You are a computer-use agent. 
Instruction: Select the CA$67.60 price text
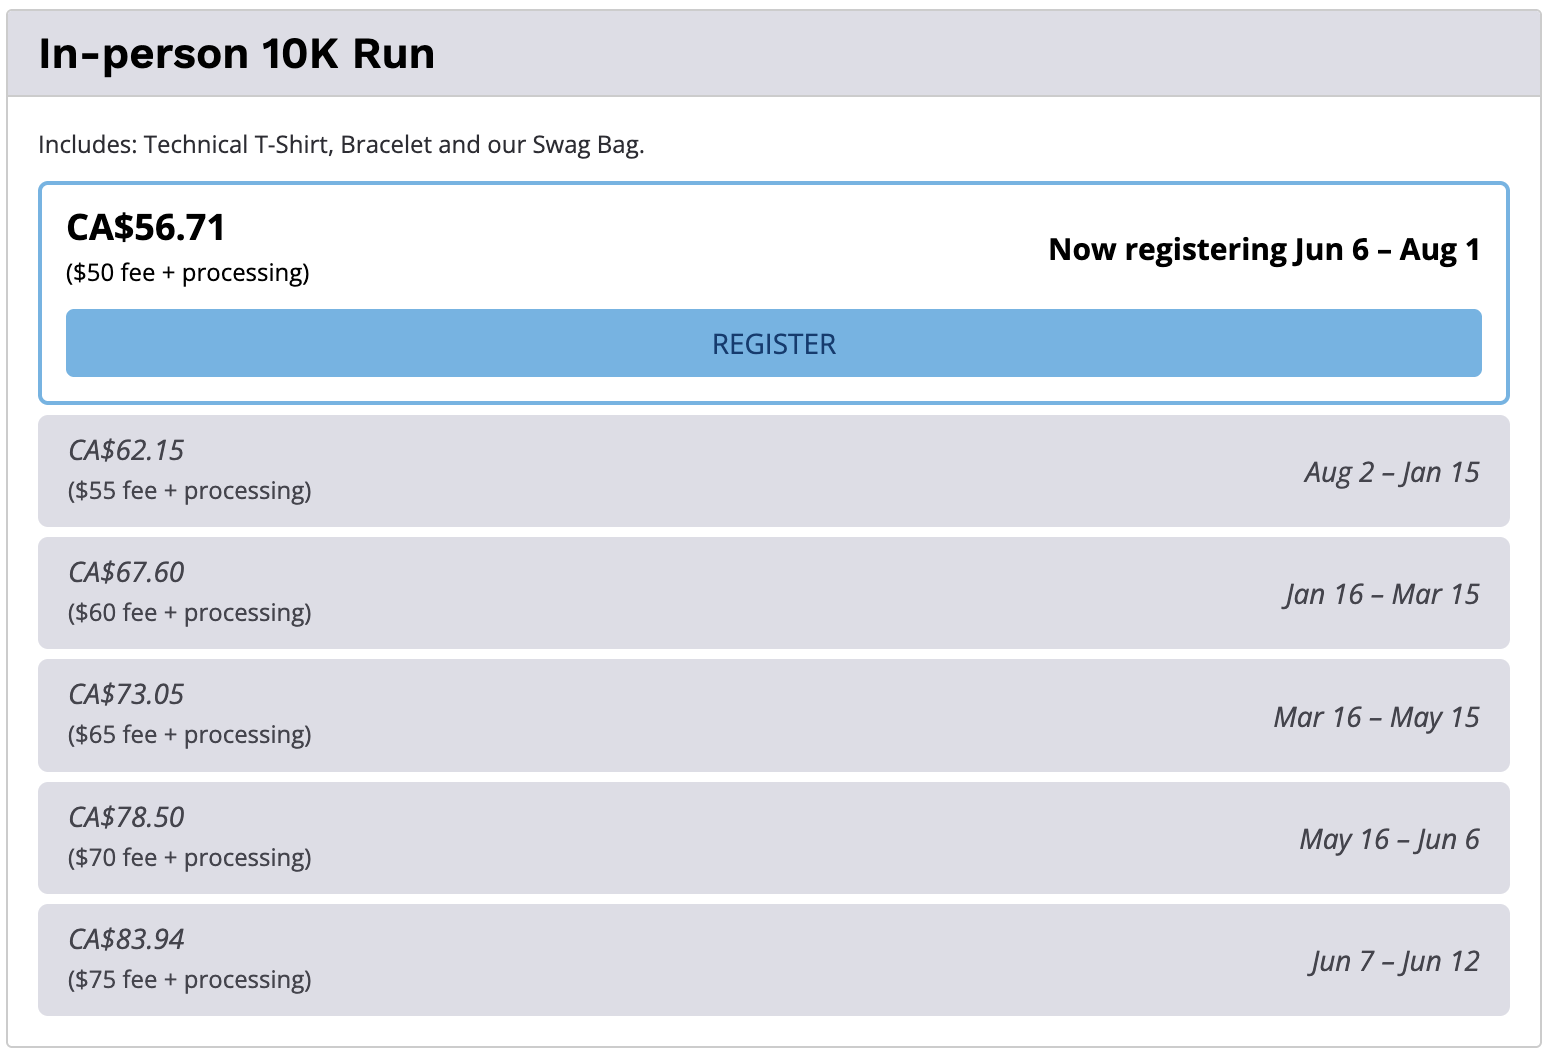tap(126, 572)
